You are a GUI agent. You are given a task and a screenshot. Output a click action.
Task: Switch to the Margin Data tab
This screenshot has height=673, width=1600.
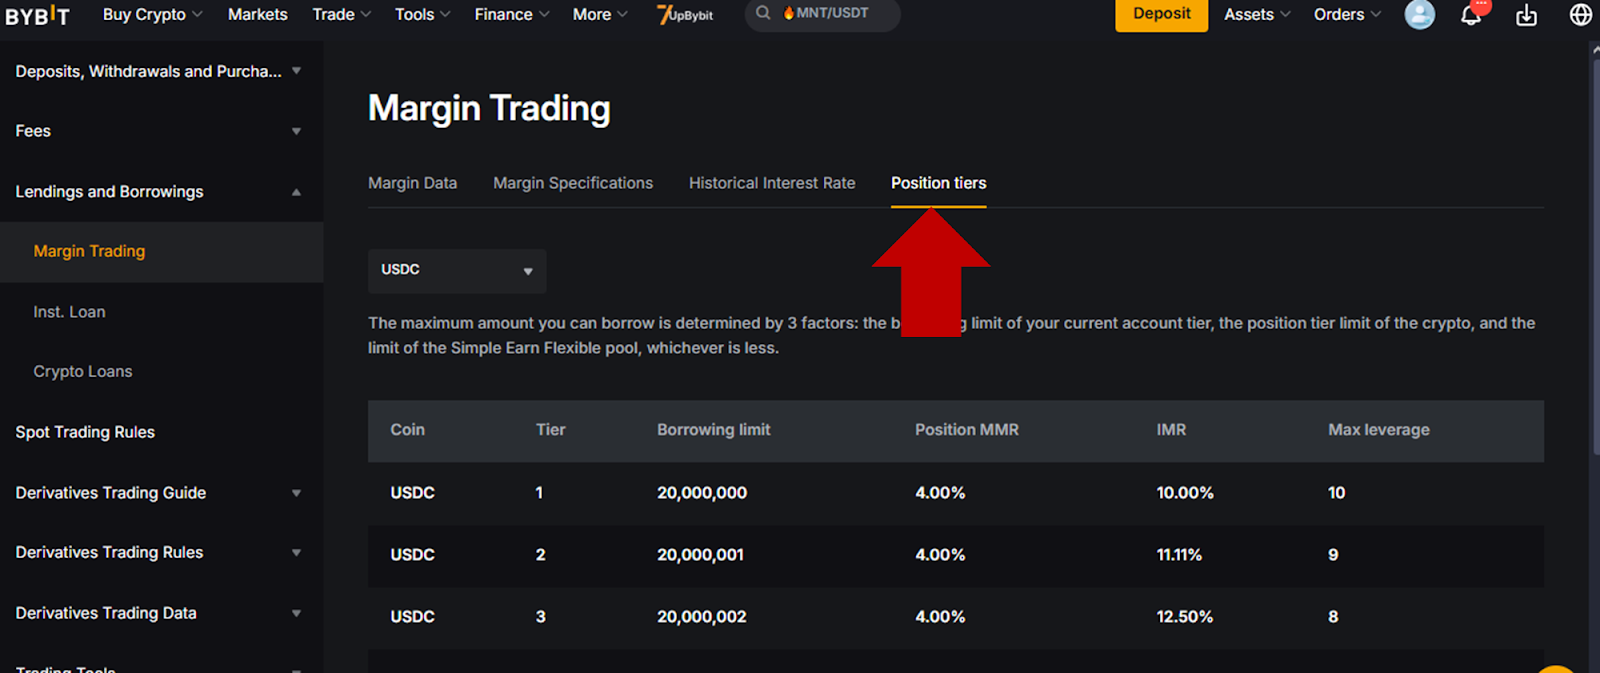[412, 183]
